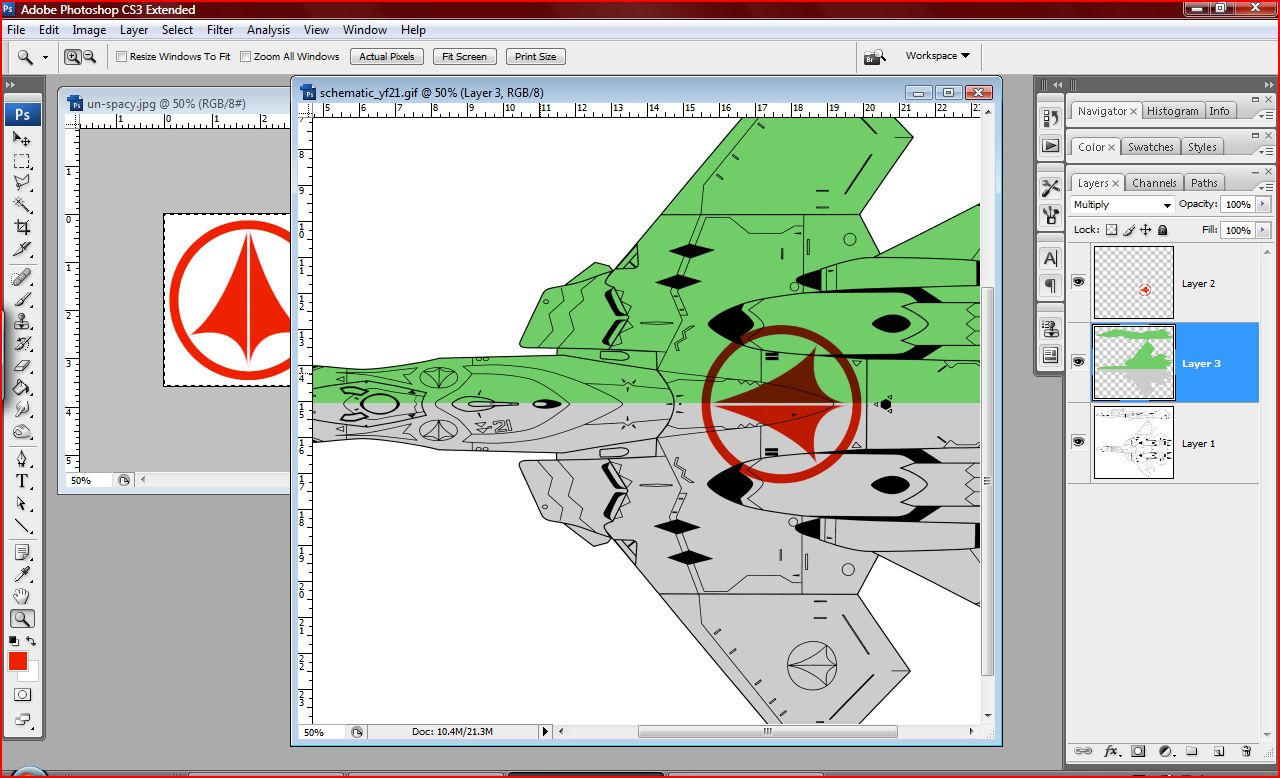This screenshot has height=778, width=1280.
Task: Select the Clone Stamp tool
Action: point(22,322)
